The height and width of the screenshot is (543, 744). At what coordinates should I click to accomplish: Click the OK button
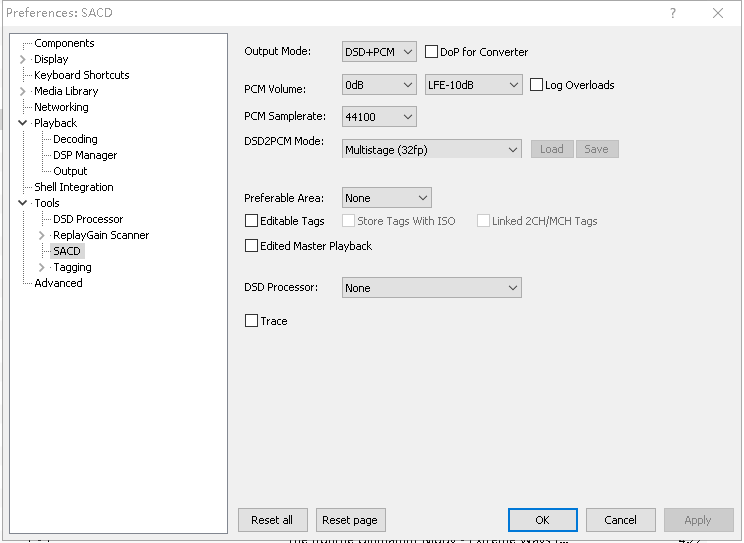pos(542,520)
